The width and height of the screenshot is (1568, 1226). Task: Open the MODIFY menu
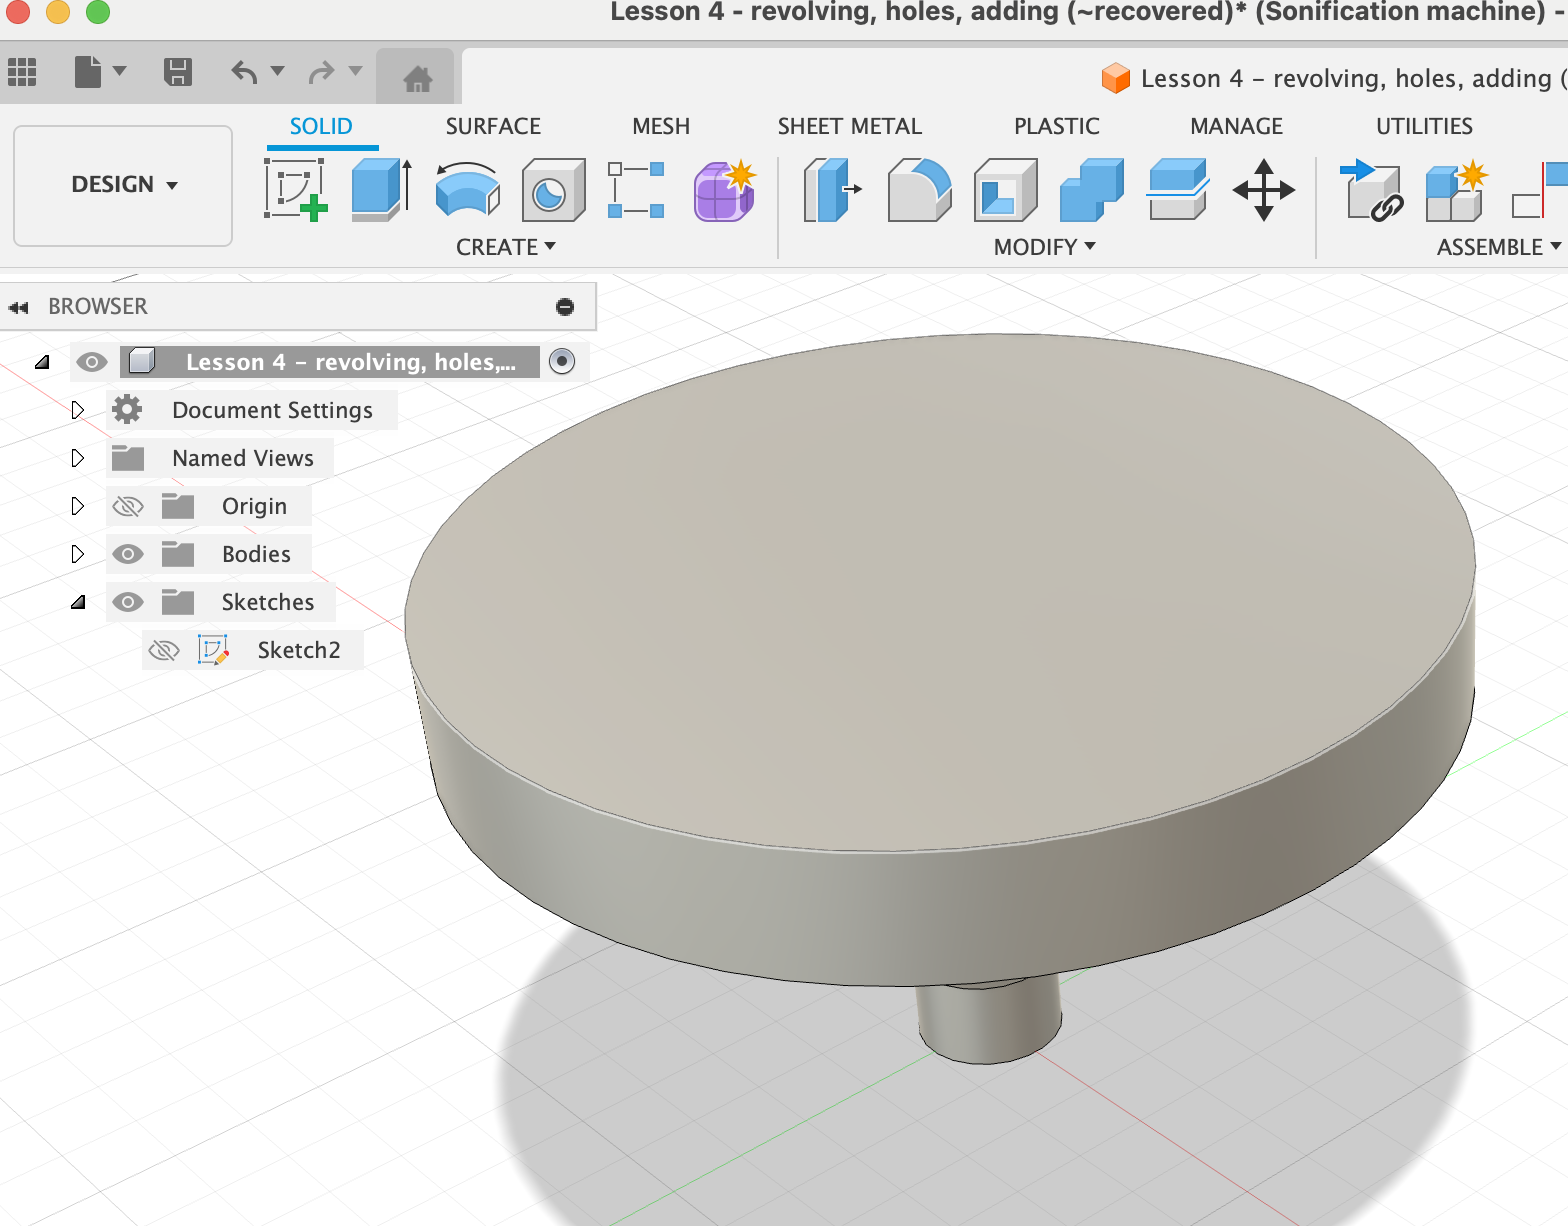1044,247
